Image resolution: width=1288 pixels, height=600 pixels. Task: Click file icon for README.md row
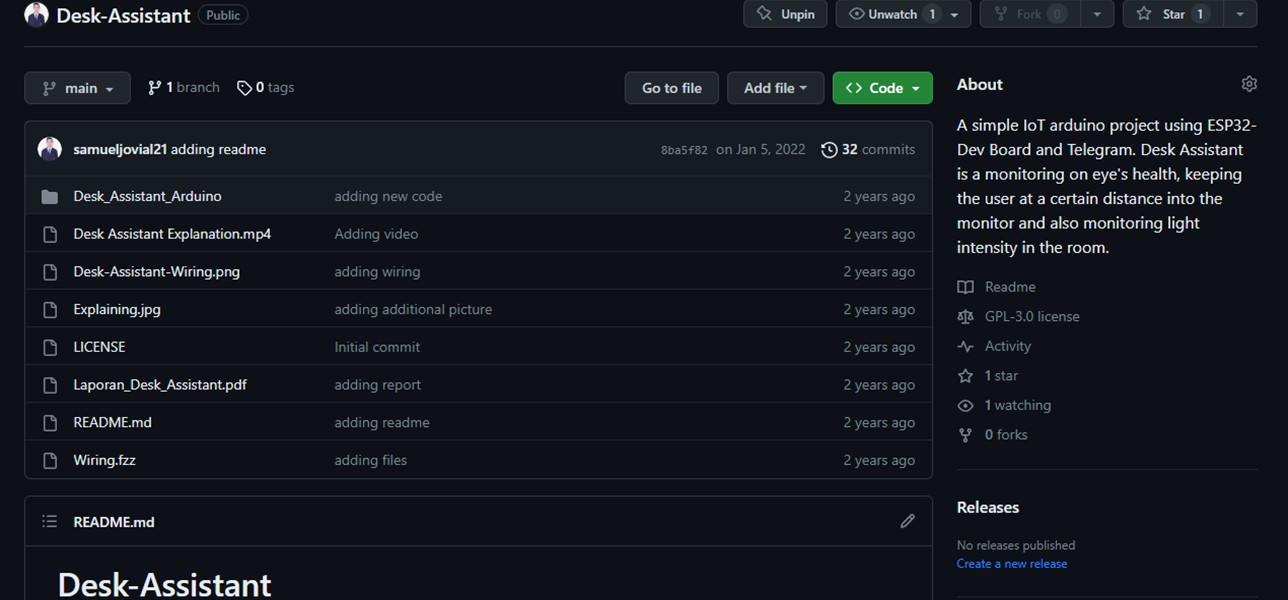pos(50,423)
